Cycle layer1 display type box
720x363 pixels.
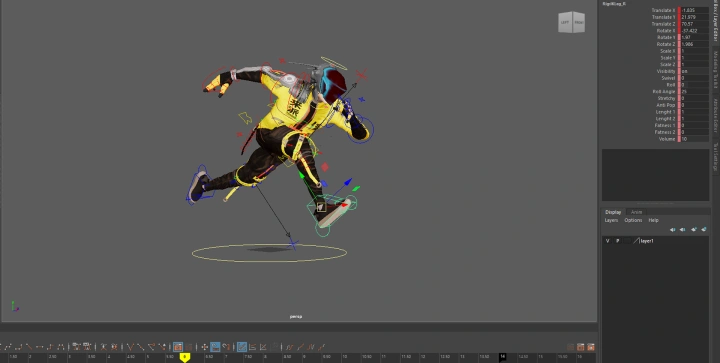click(627, 241)
